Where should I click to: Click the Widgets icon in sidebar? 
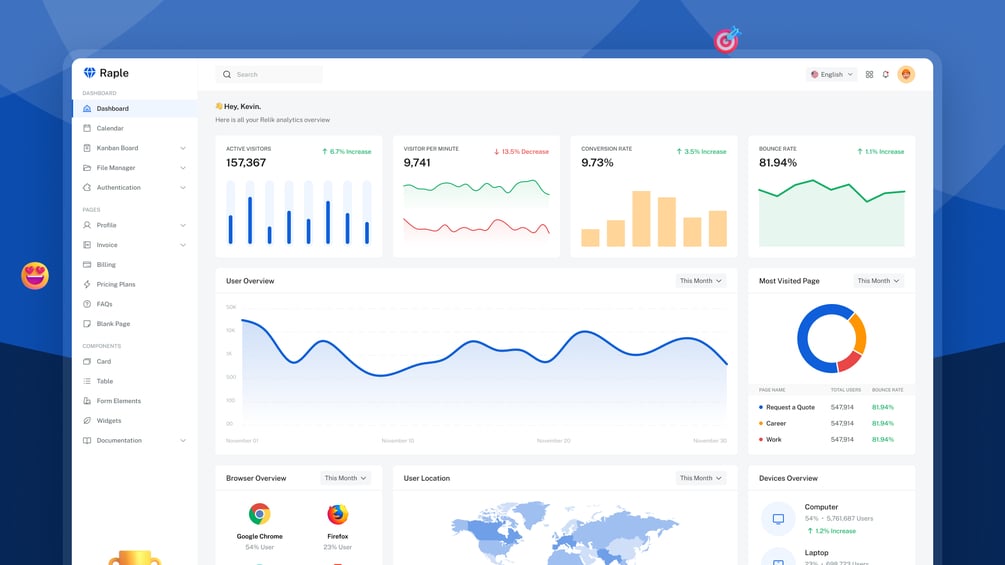pos(87,421)
